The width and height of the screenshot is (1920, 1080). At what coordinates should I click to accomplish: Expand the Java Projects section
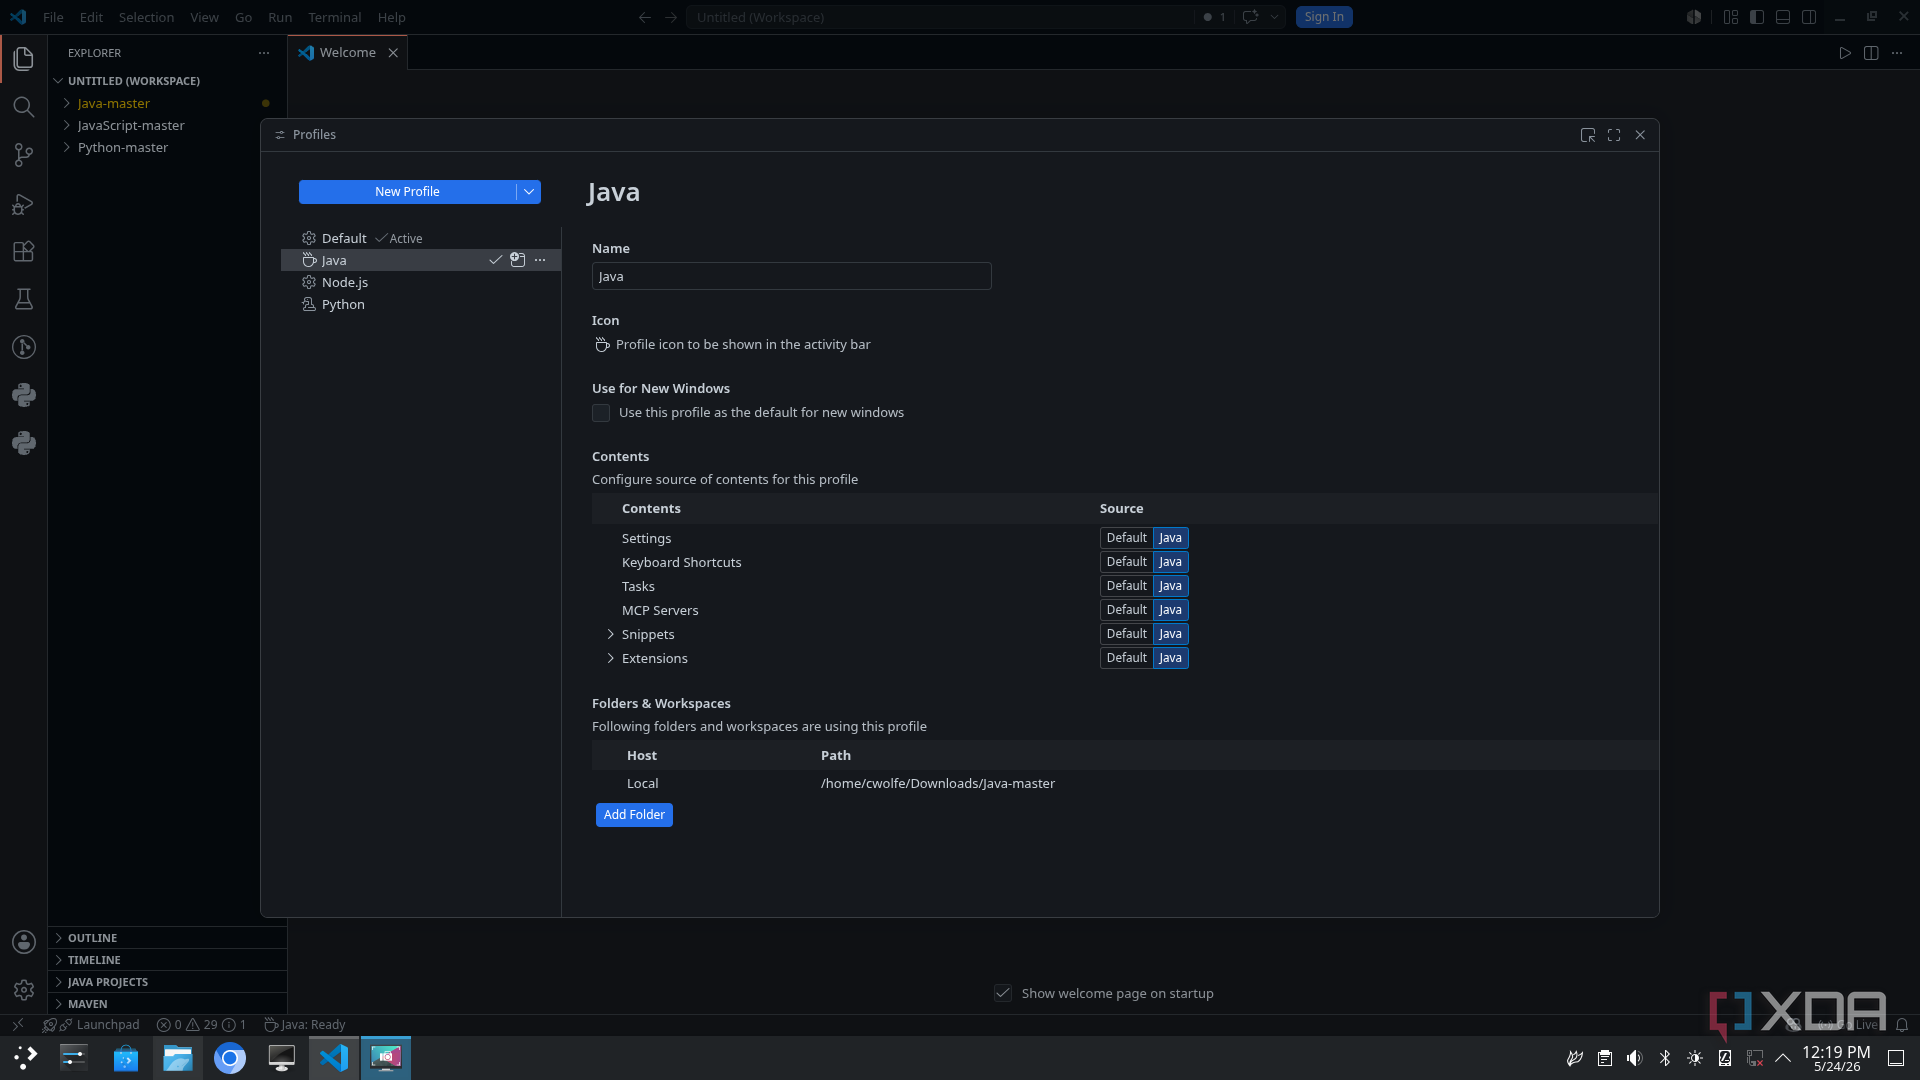tap(168, 982)
